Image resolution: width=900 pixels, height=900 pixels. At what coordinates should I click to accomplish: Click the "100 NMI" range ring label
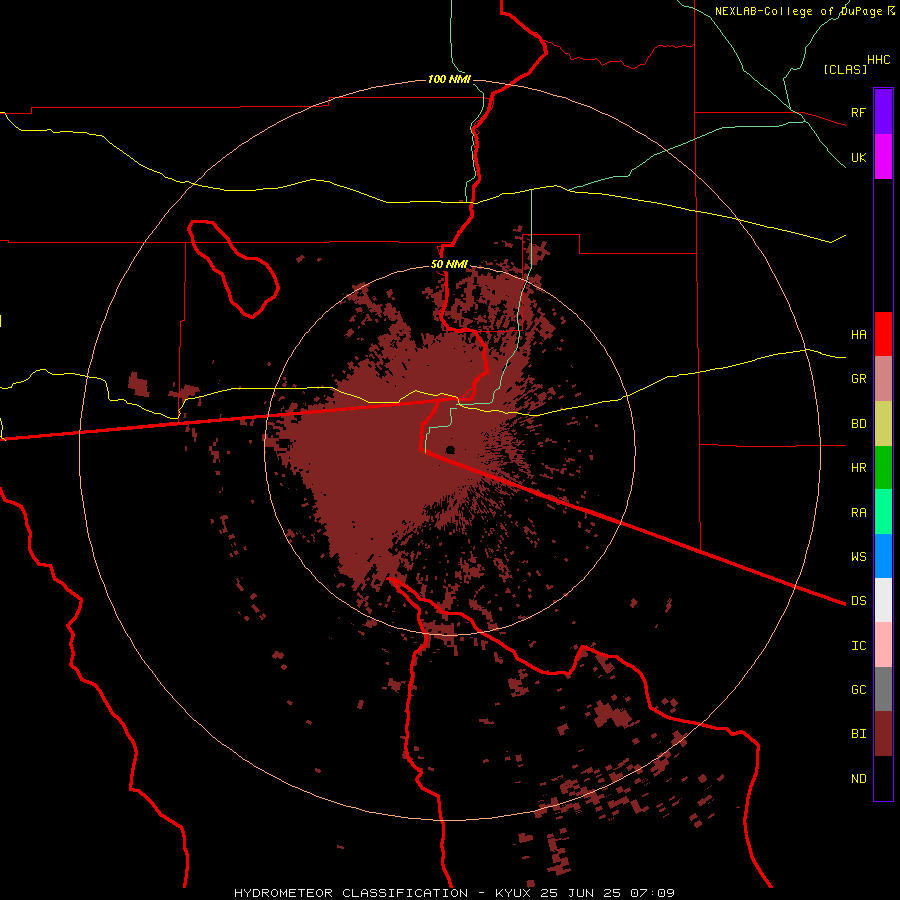pyautogui.click(x=449, y=79)
